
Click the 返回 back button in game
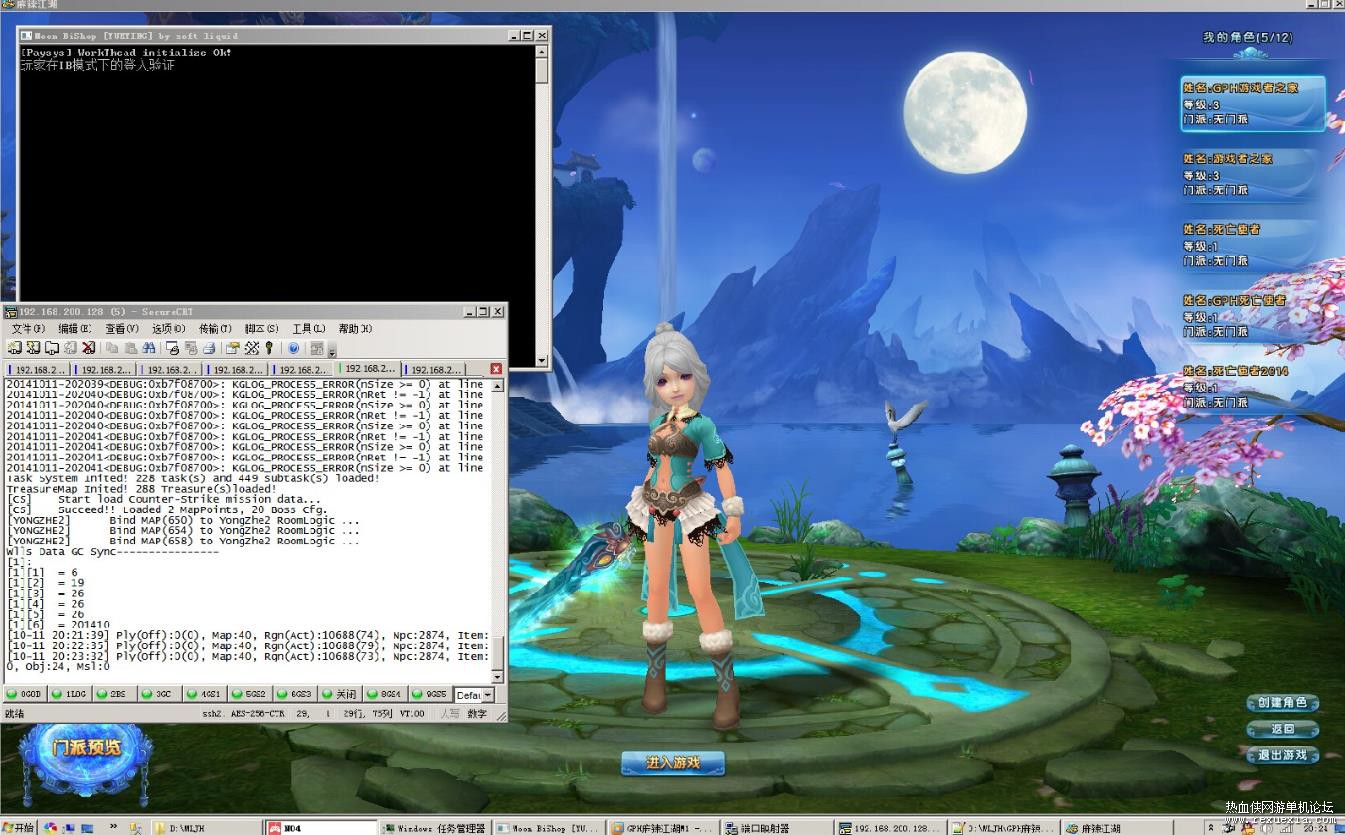coord(1282,729)
